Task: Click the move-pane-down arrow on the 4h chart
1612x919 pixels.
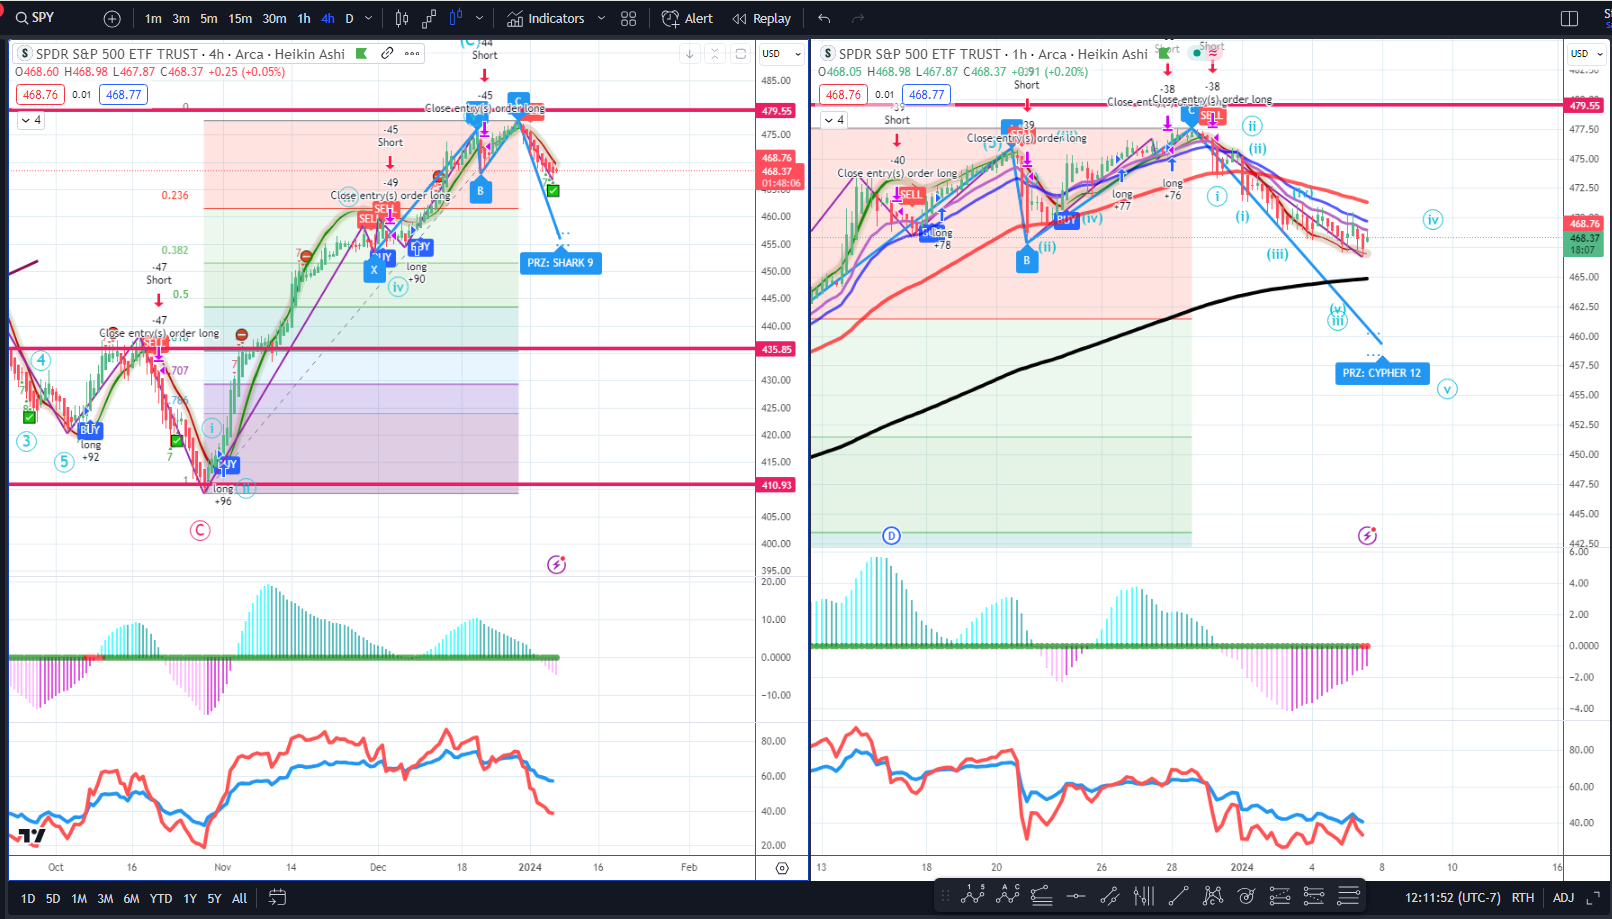Action: tap(689, 54)
